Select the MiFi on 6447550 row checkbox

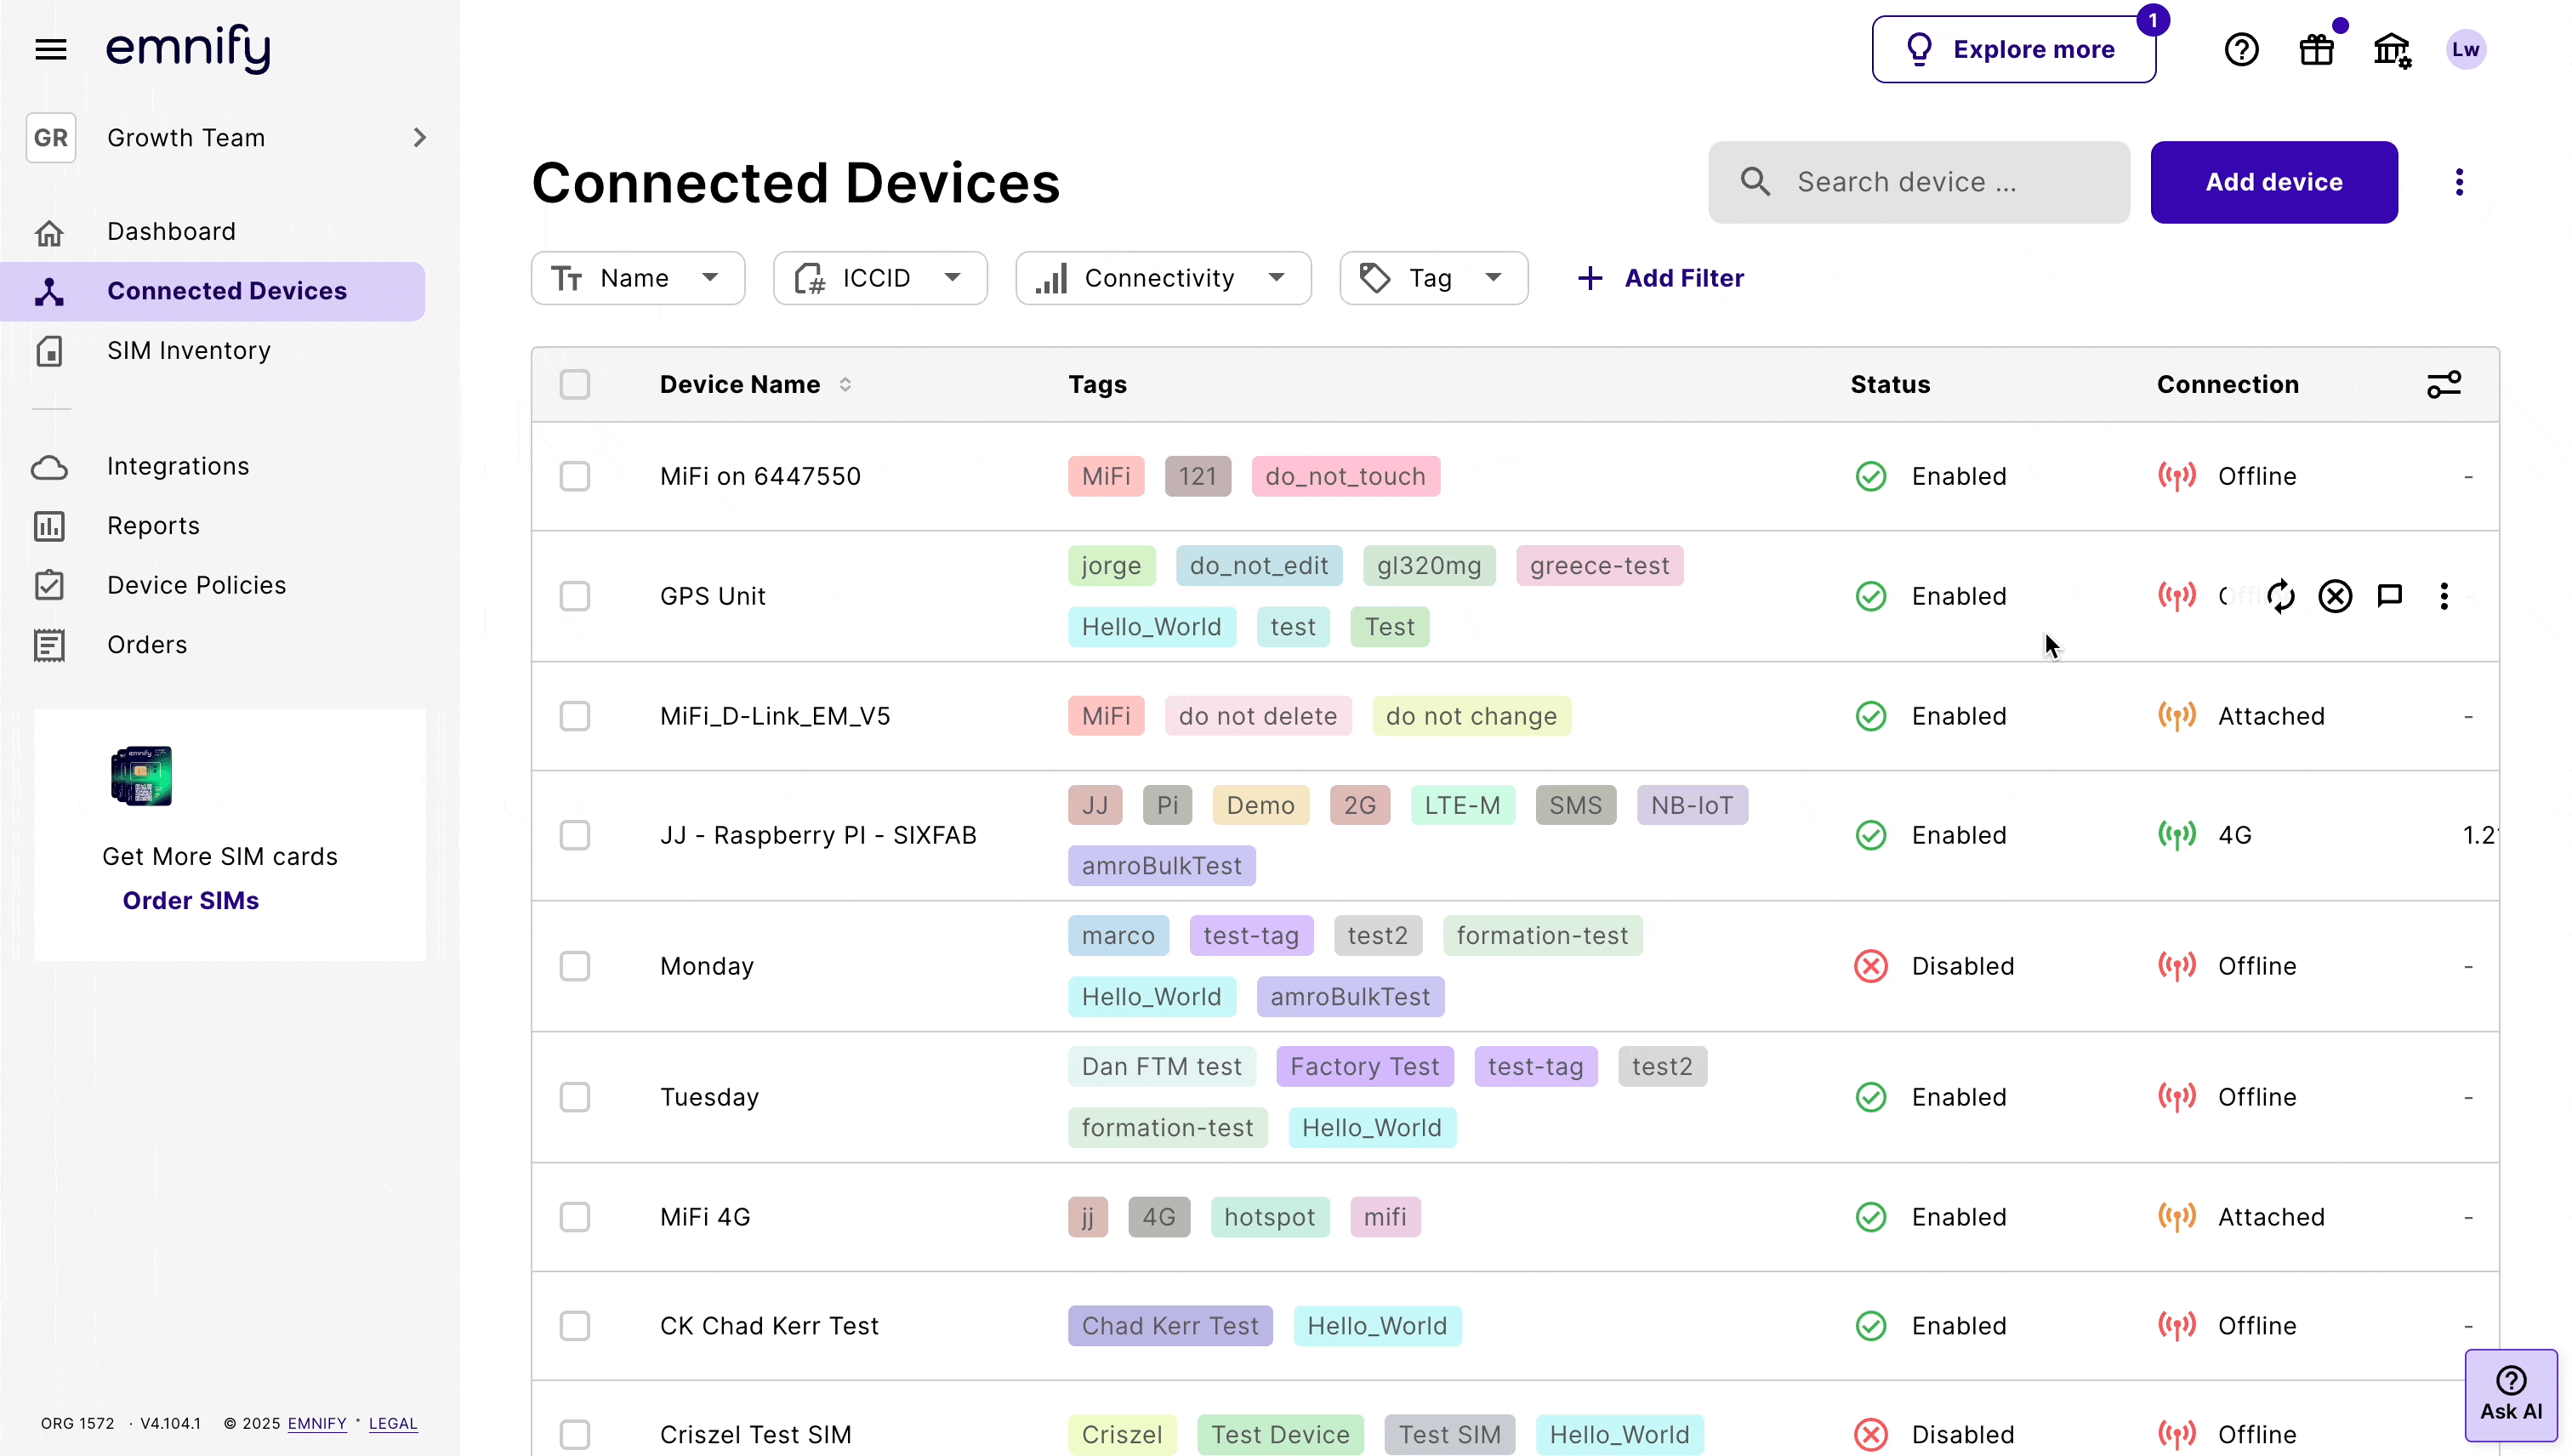pyautogui.click(x=575, y=476)
